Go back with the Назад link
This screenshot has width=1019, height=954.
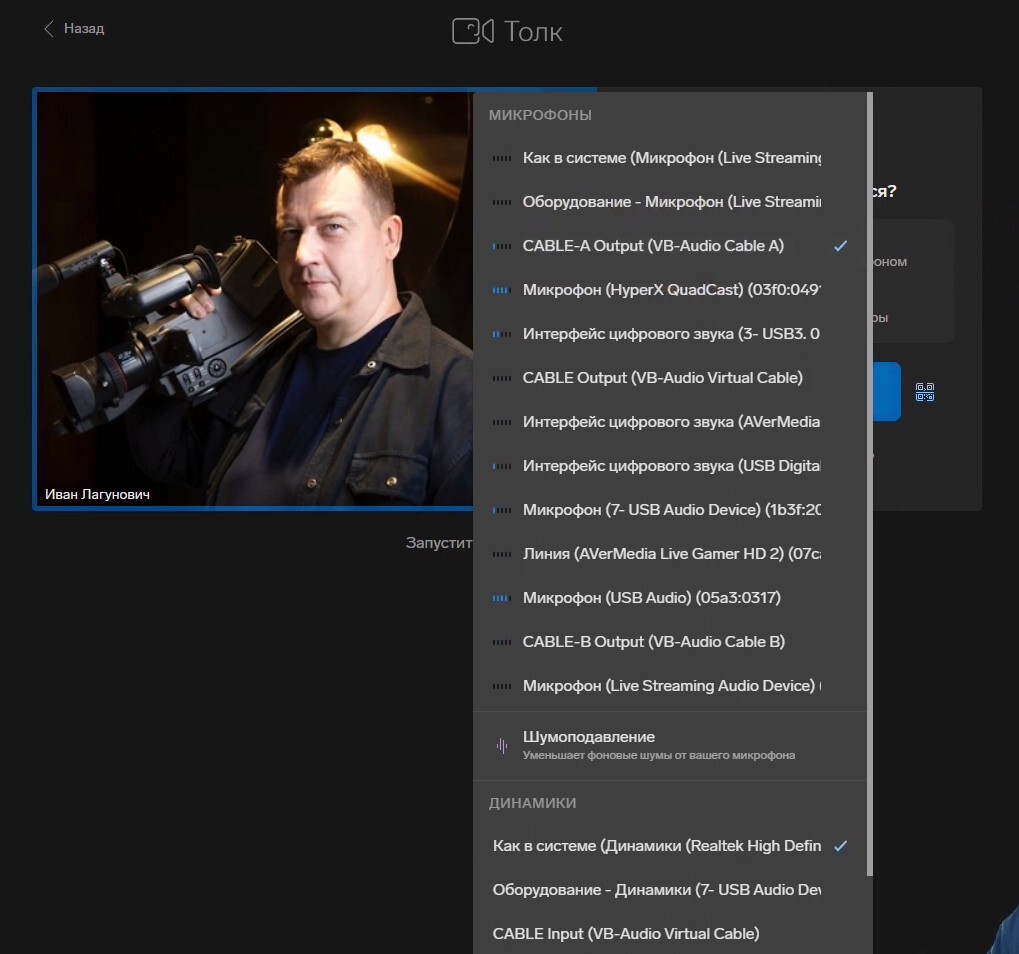[73, 29]
